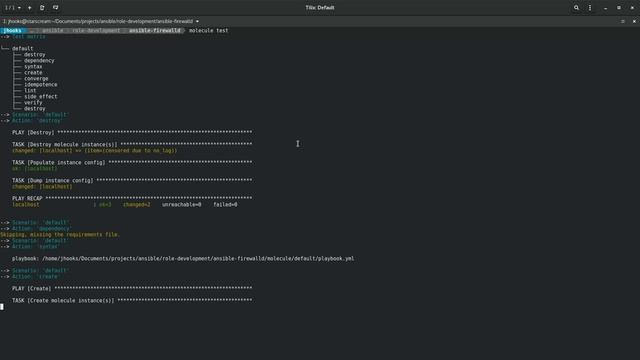
Task: Click 'unreachable=0' in the recap
Action: click(182, 204)
